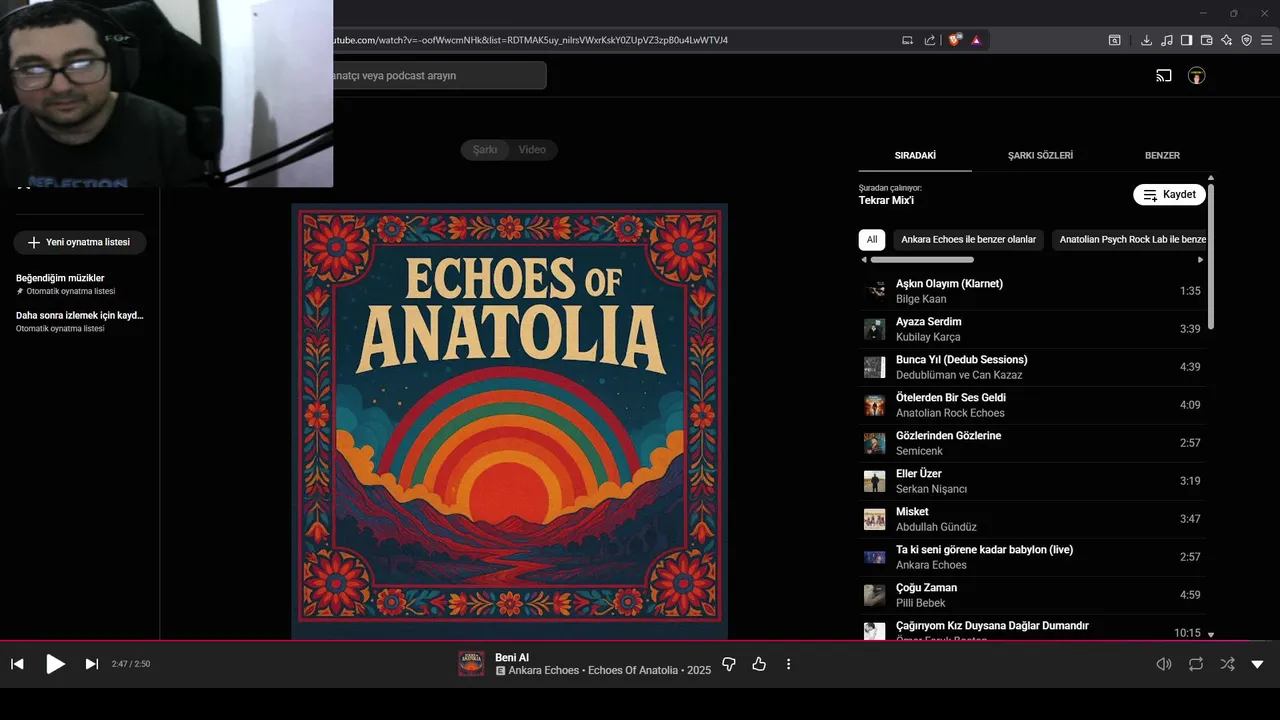Click the share page icon in address bar
Viewport: 1280px width, 720px height.
coord(930,40)
